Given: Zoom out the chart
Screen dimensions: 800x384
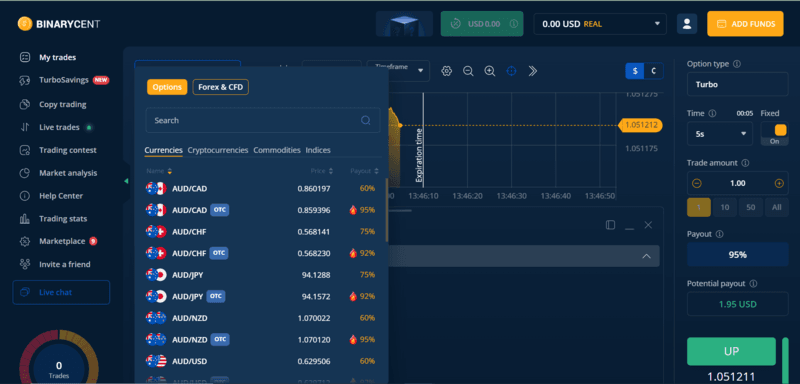Looking at the screenshot, I should click(x=468, y=71).
